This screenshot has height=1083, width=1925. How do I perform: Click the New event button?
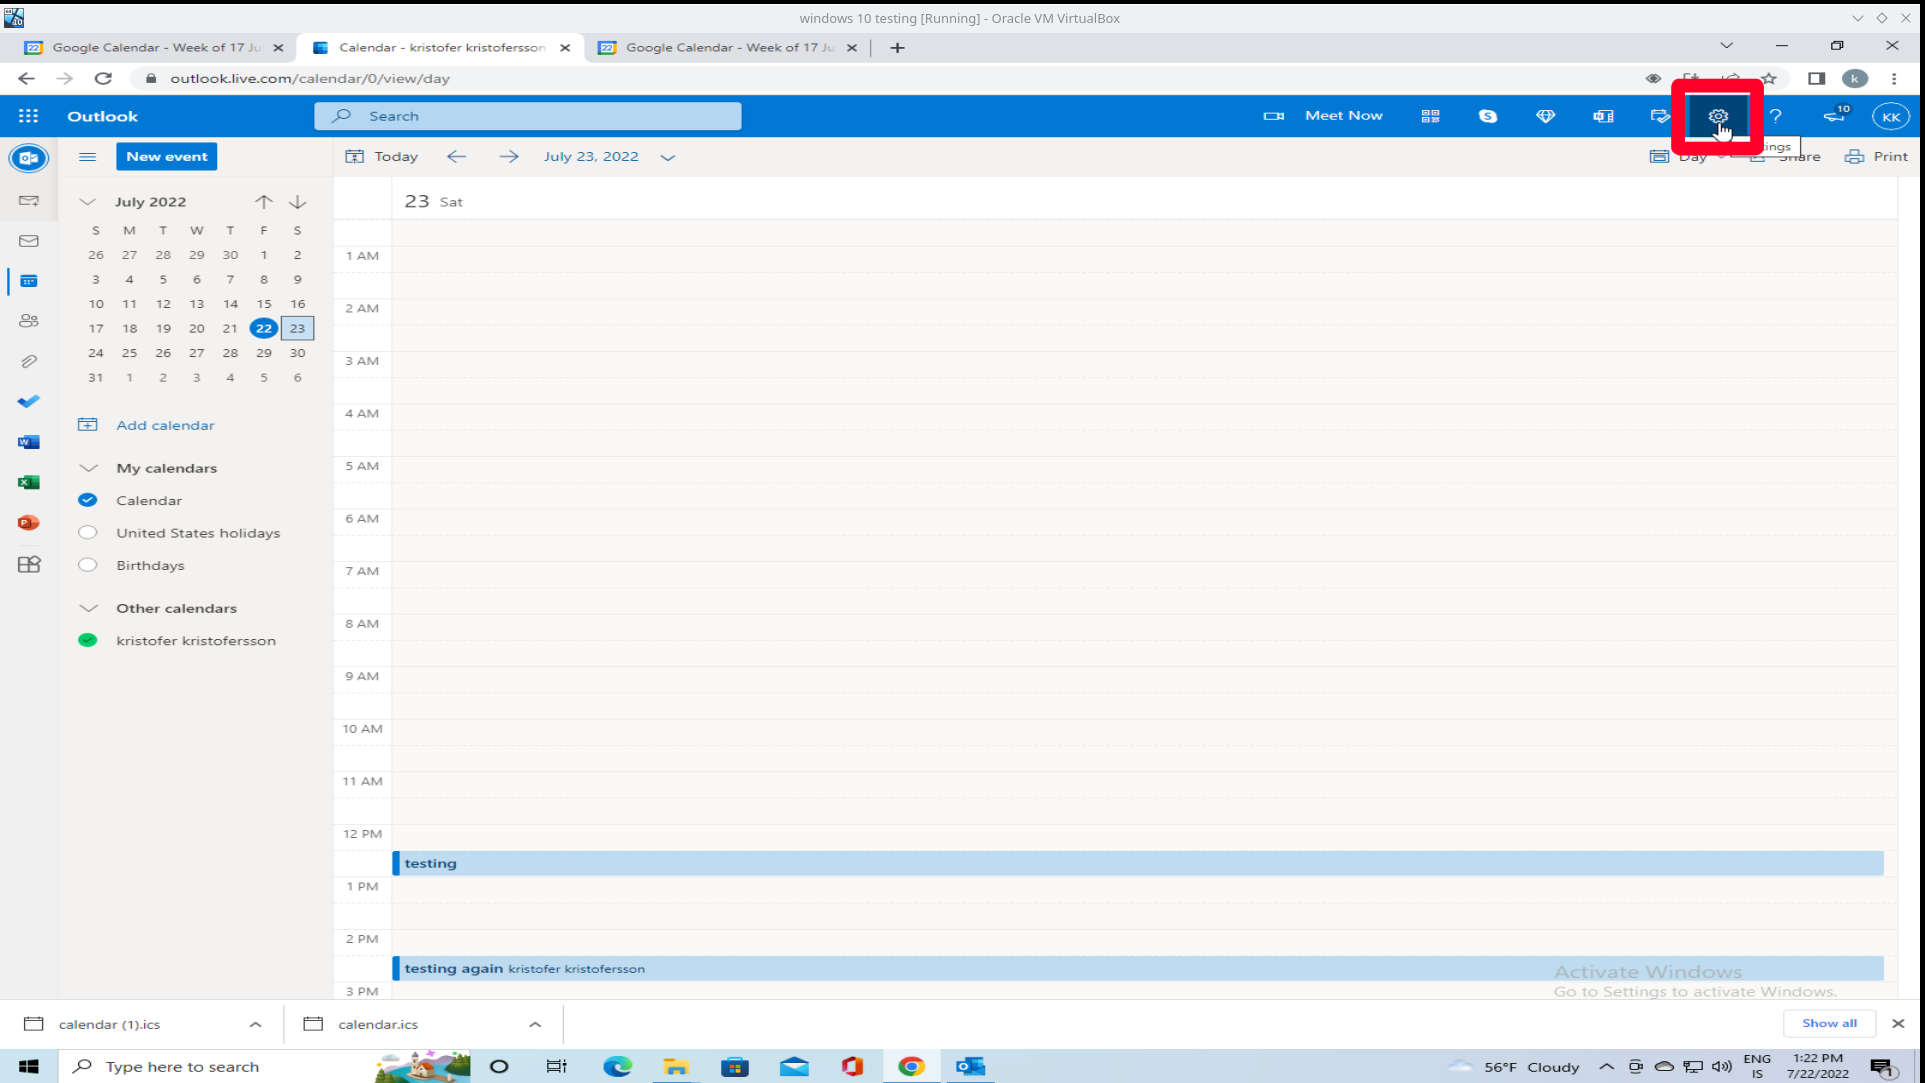coord(166,156)
